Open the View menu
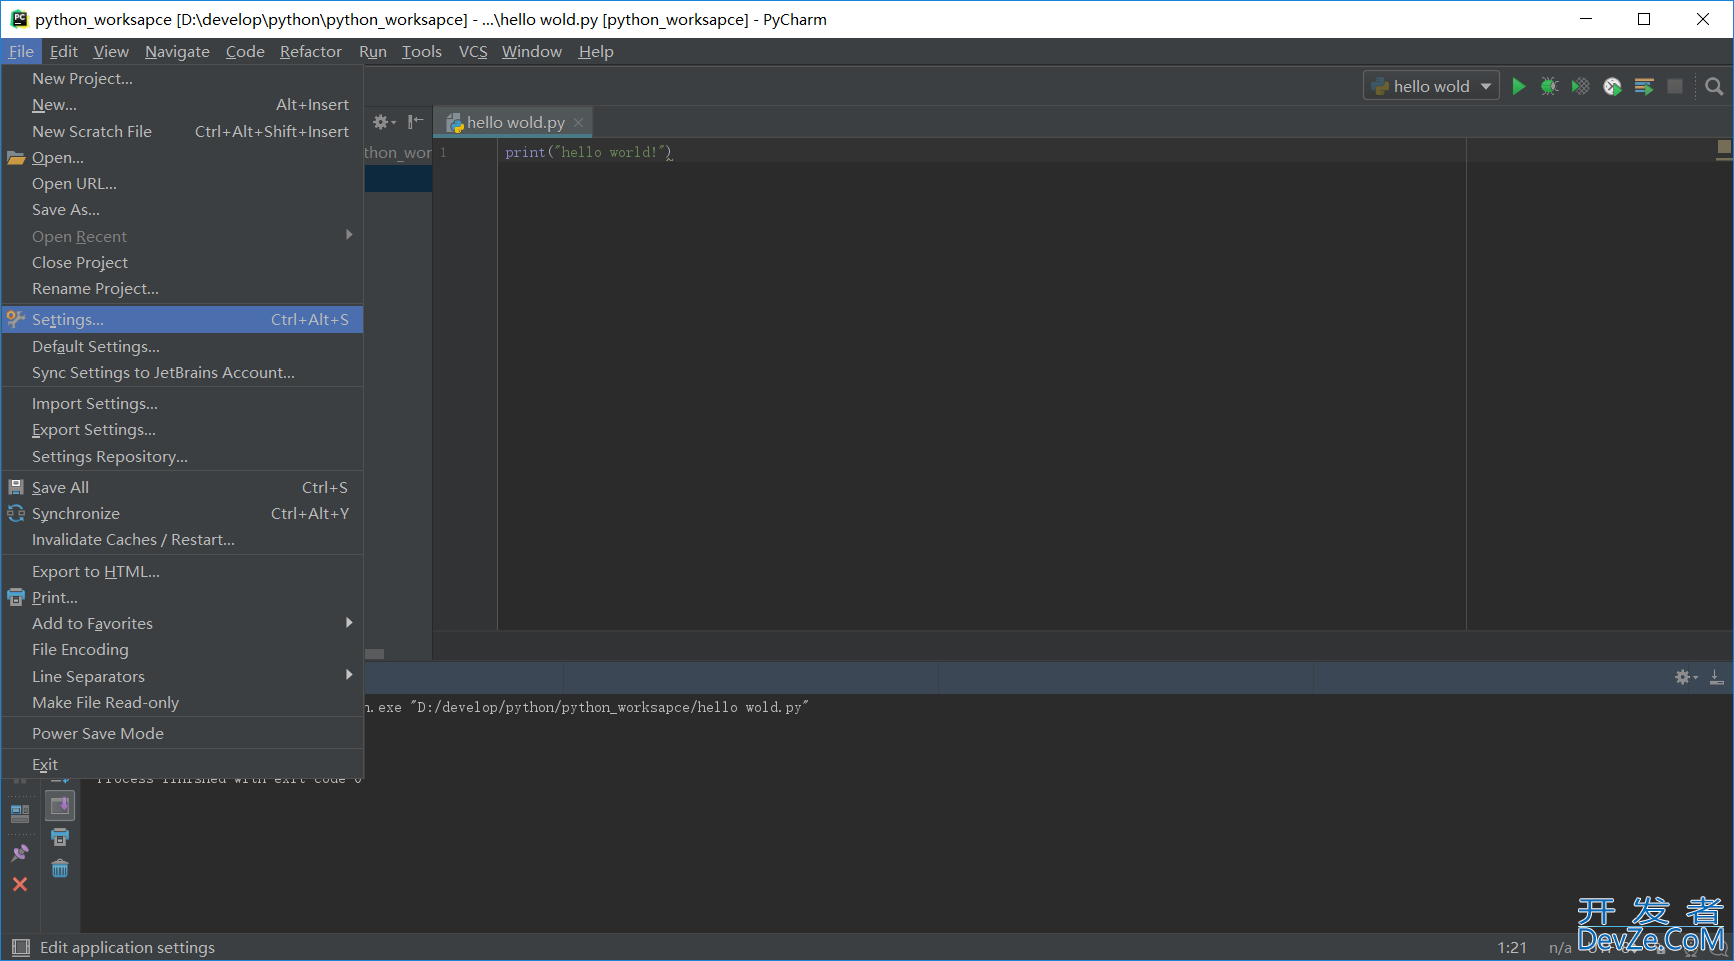Screen dimensions: 1734x961 point(111,51)
